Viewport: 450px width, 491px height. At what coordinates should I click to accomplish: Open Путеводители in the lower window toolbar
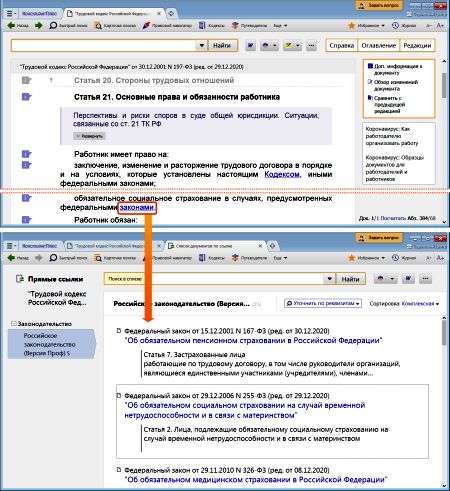click(x=250, y=258)
